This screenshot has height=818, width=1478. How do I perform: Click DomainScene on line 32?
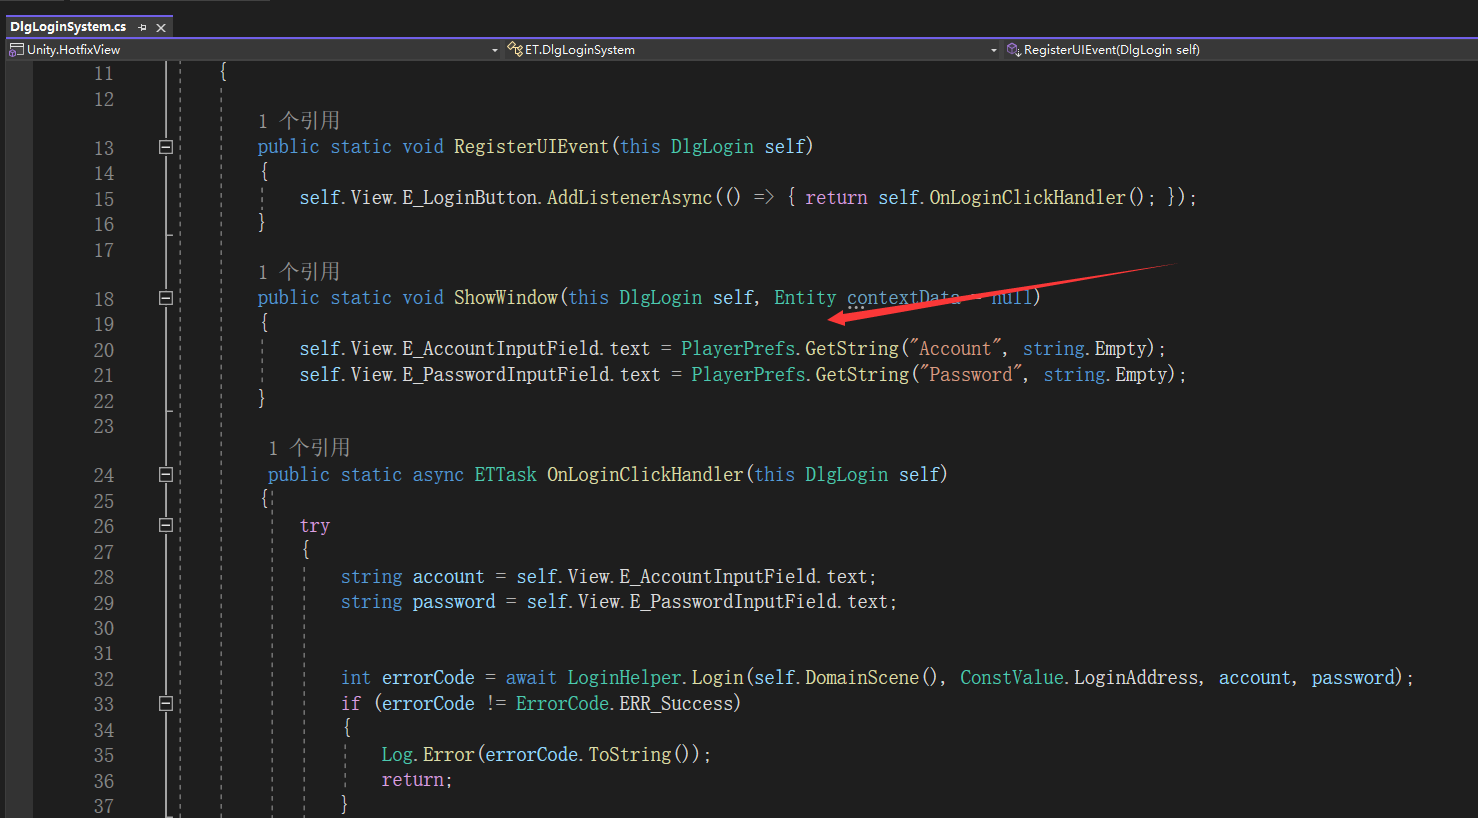click(862, 678)
